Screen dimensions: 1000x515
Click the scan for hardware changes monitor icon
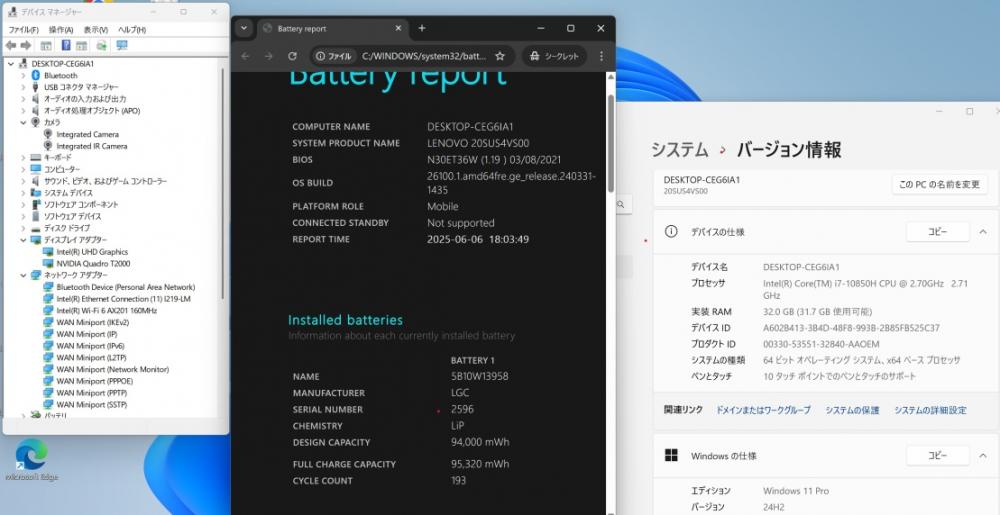[x=122, y=45]
